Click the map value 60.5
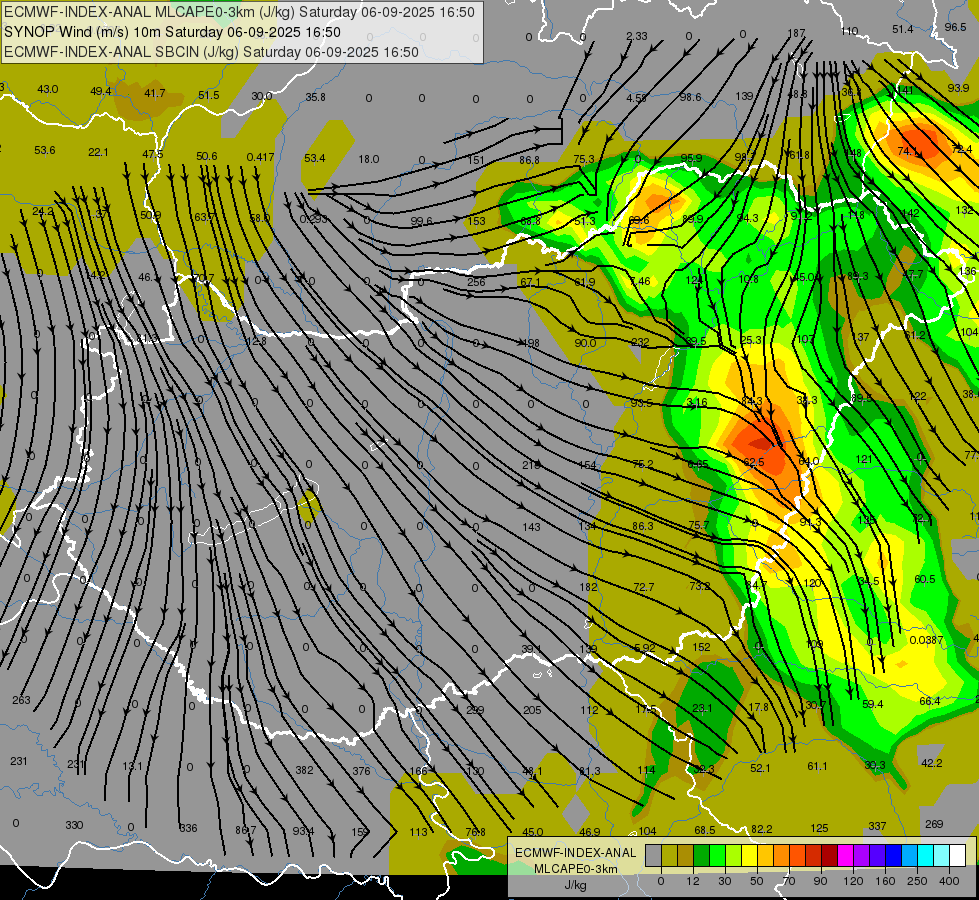 925,580
